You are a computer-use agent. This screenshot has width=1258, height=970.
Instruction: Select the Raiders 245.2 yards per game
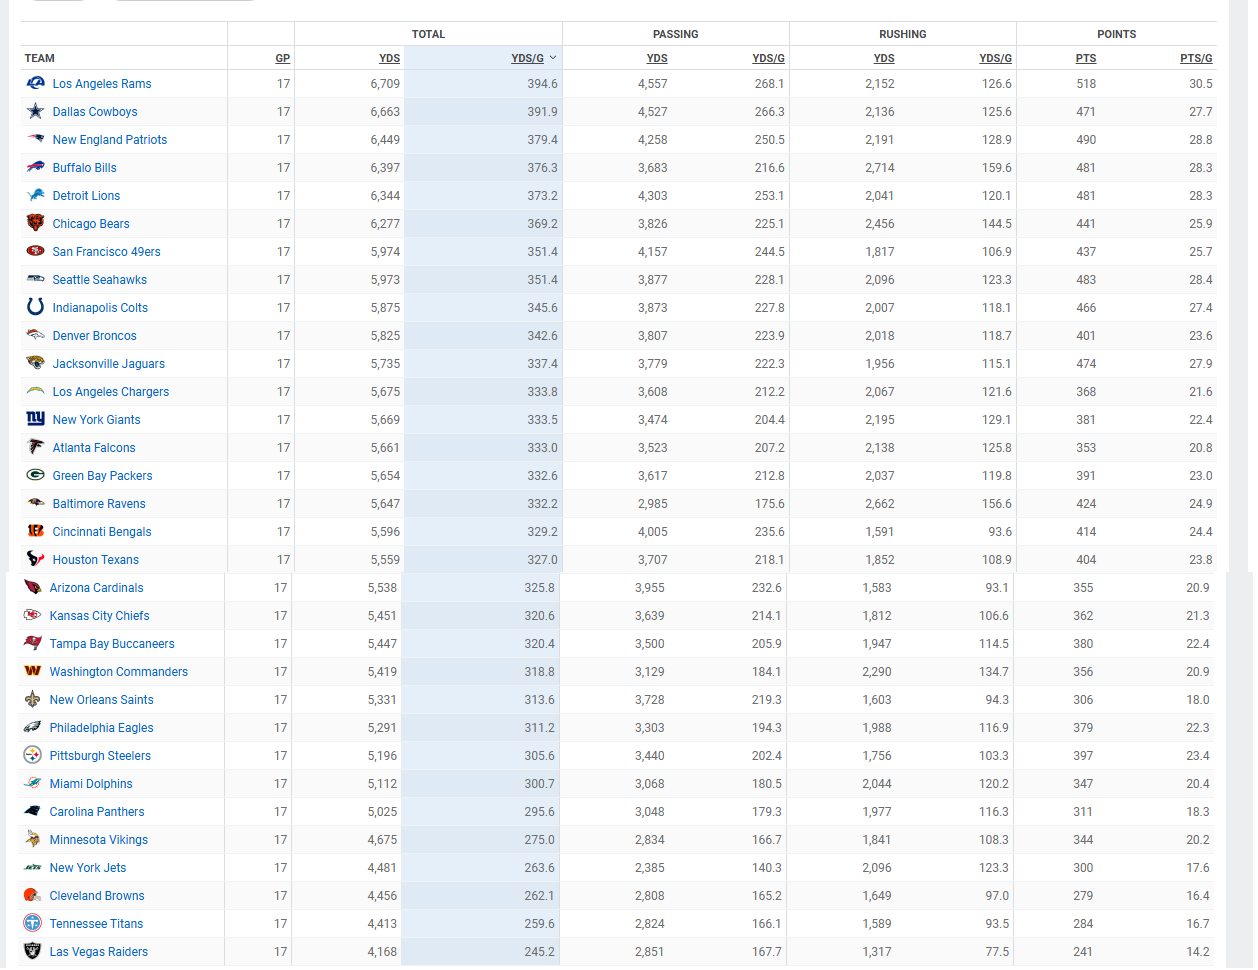(x=539, y=952)
